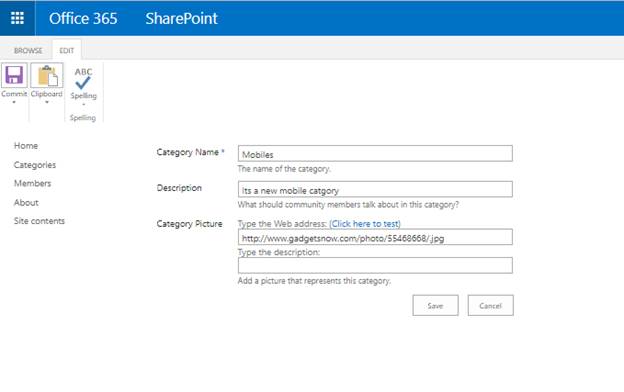This screenshot has height=392, width=624.
Task: Open the Office 365 app launcher grid
Action: (17, 18)
